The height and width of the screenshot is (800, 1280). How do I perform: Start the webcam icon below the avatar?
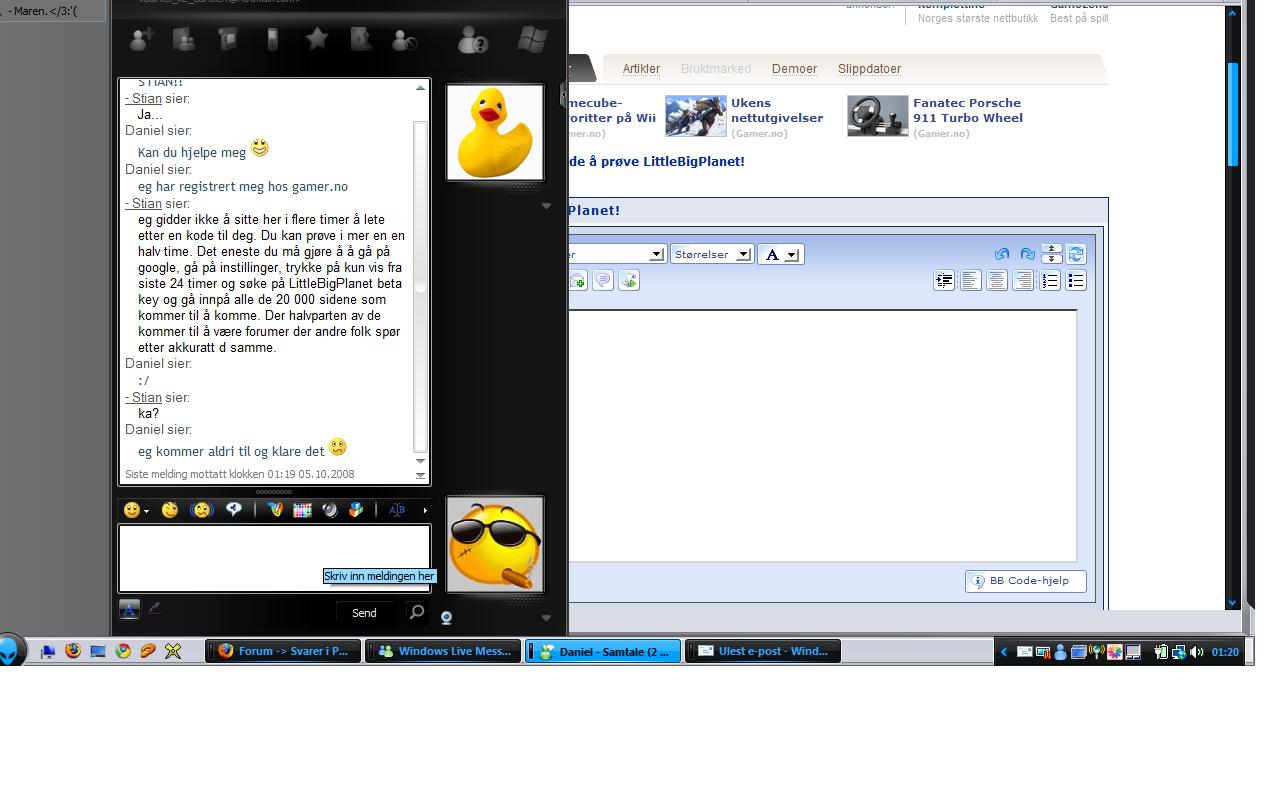[446, 618]
